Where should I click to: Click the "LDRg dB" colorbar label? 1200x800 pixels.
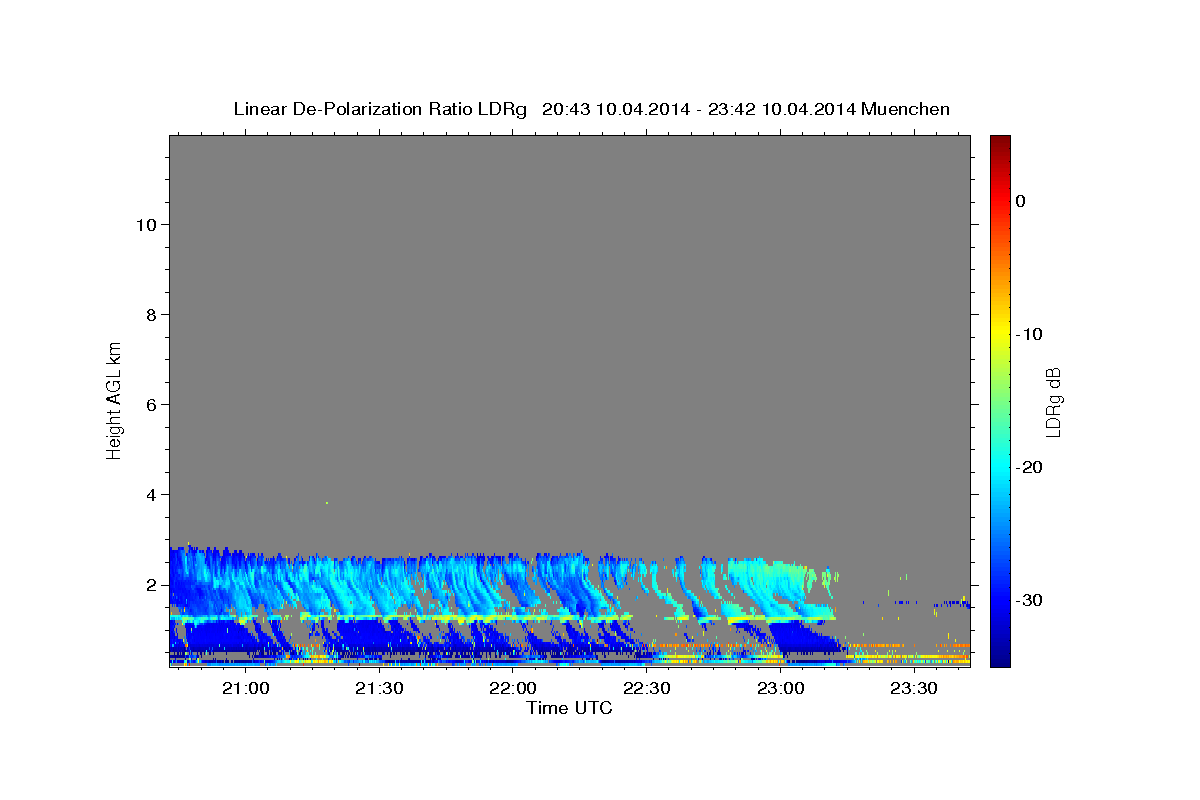point(1053,402)
